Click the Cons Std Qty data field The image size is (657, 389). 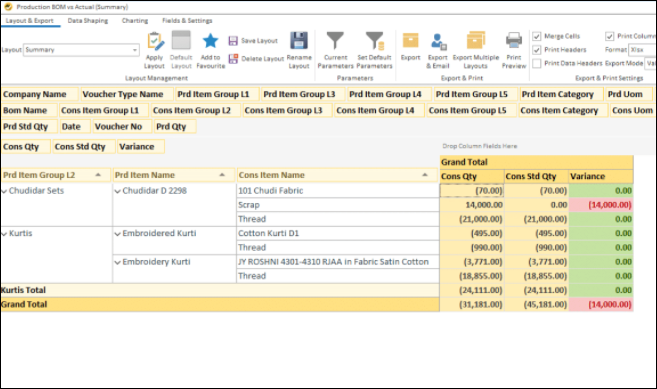(84, 147)
